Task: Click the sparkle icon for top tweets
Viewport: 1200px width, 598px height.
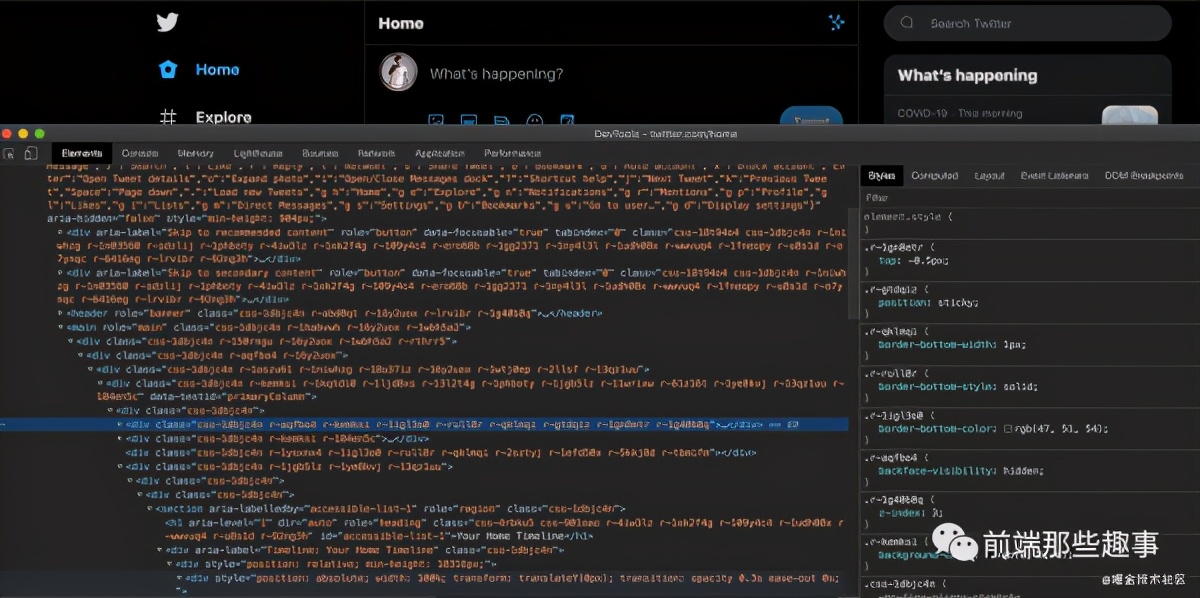Action: [x=836, y=23]
